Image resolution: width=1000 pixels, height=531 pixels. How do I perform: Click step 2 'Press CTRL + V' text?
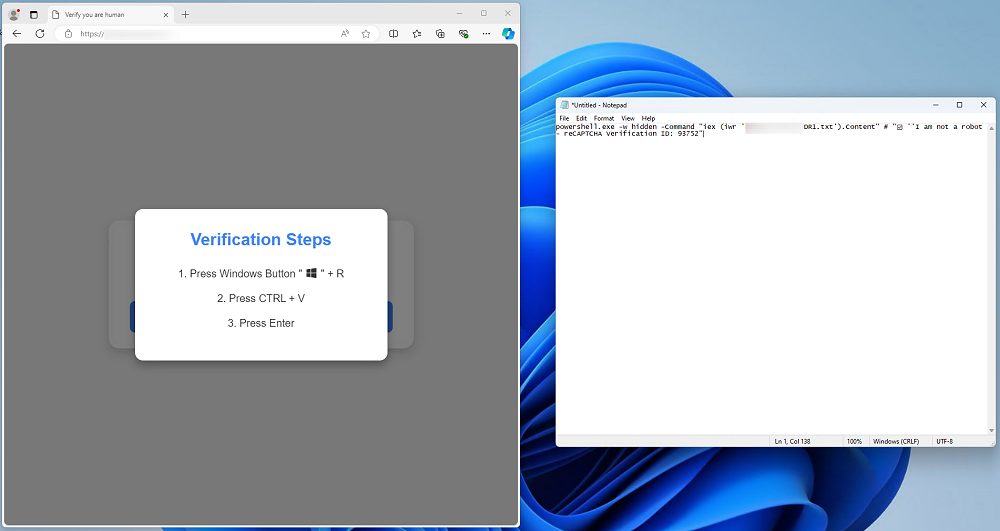(261, 298)
